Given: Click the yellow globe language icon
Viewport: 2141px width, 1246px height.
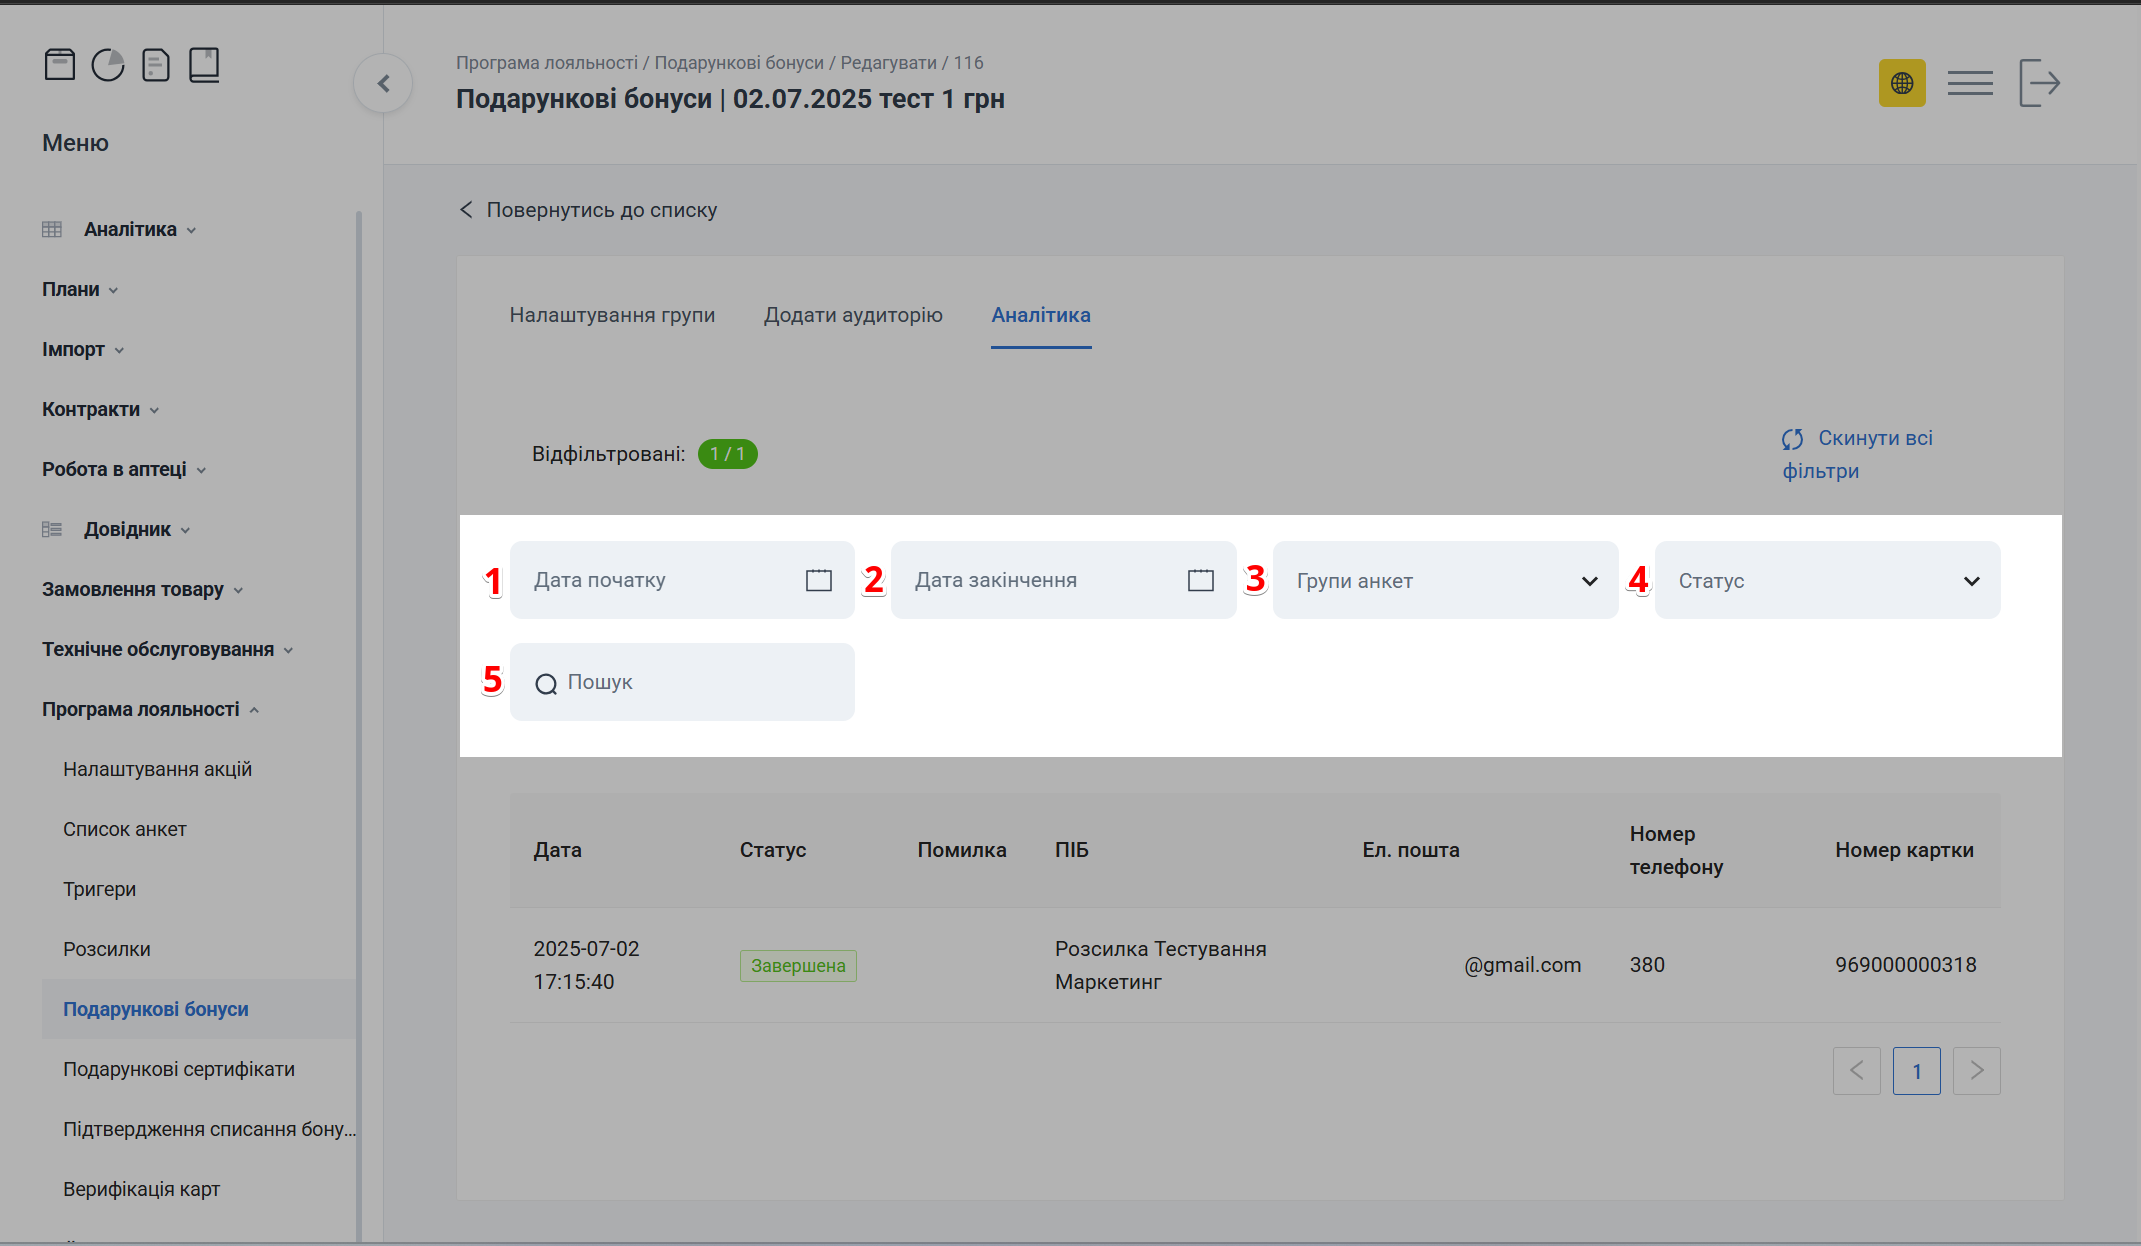Looking at the screenshot, I should click(1902, 83).
